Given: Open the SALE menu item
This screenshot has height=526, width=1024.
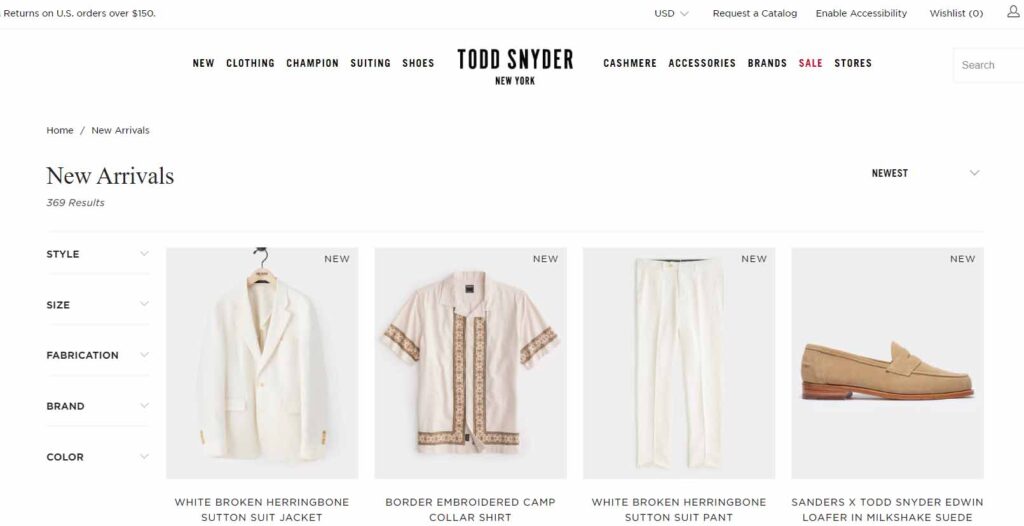Looking at the screenshot, I should [810, 63].
